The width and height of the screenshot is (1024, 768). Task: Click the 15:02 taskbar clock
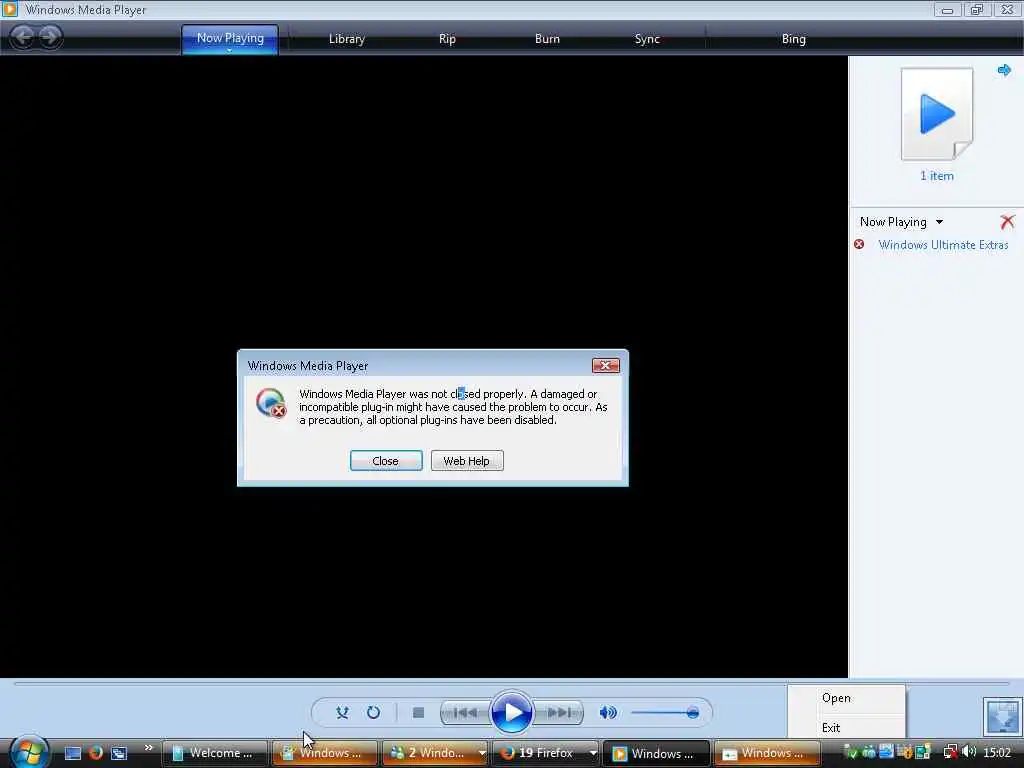click(997, 752)
